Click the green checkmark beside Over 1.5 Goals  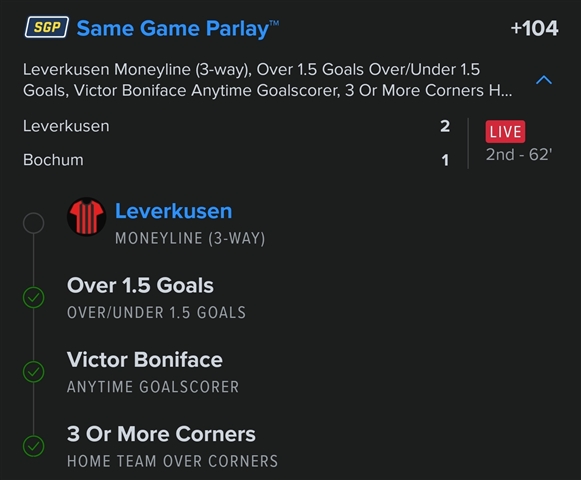click(33, 297)
